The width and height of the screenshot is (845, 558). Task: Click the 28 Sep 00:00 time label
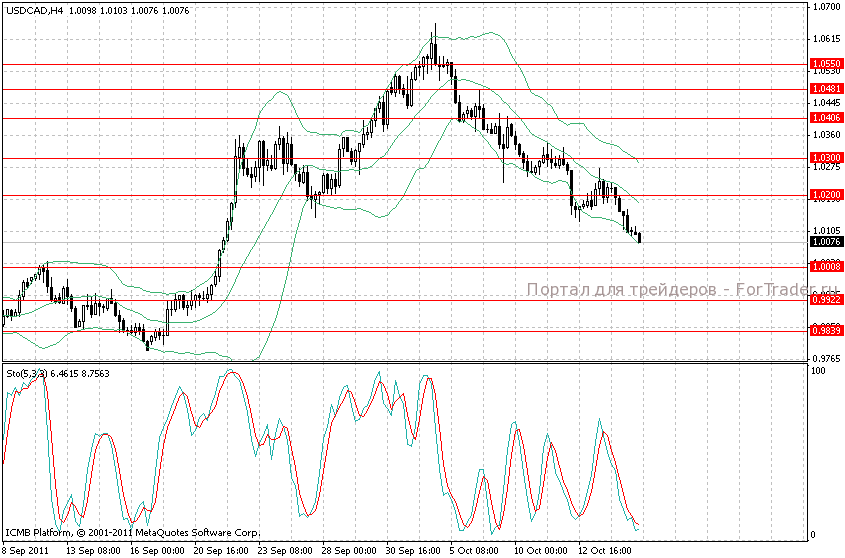(x=349, y=551)
